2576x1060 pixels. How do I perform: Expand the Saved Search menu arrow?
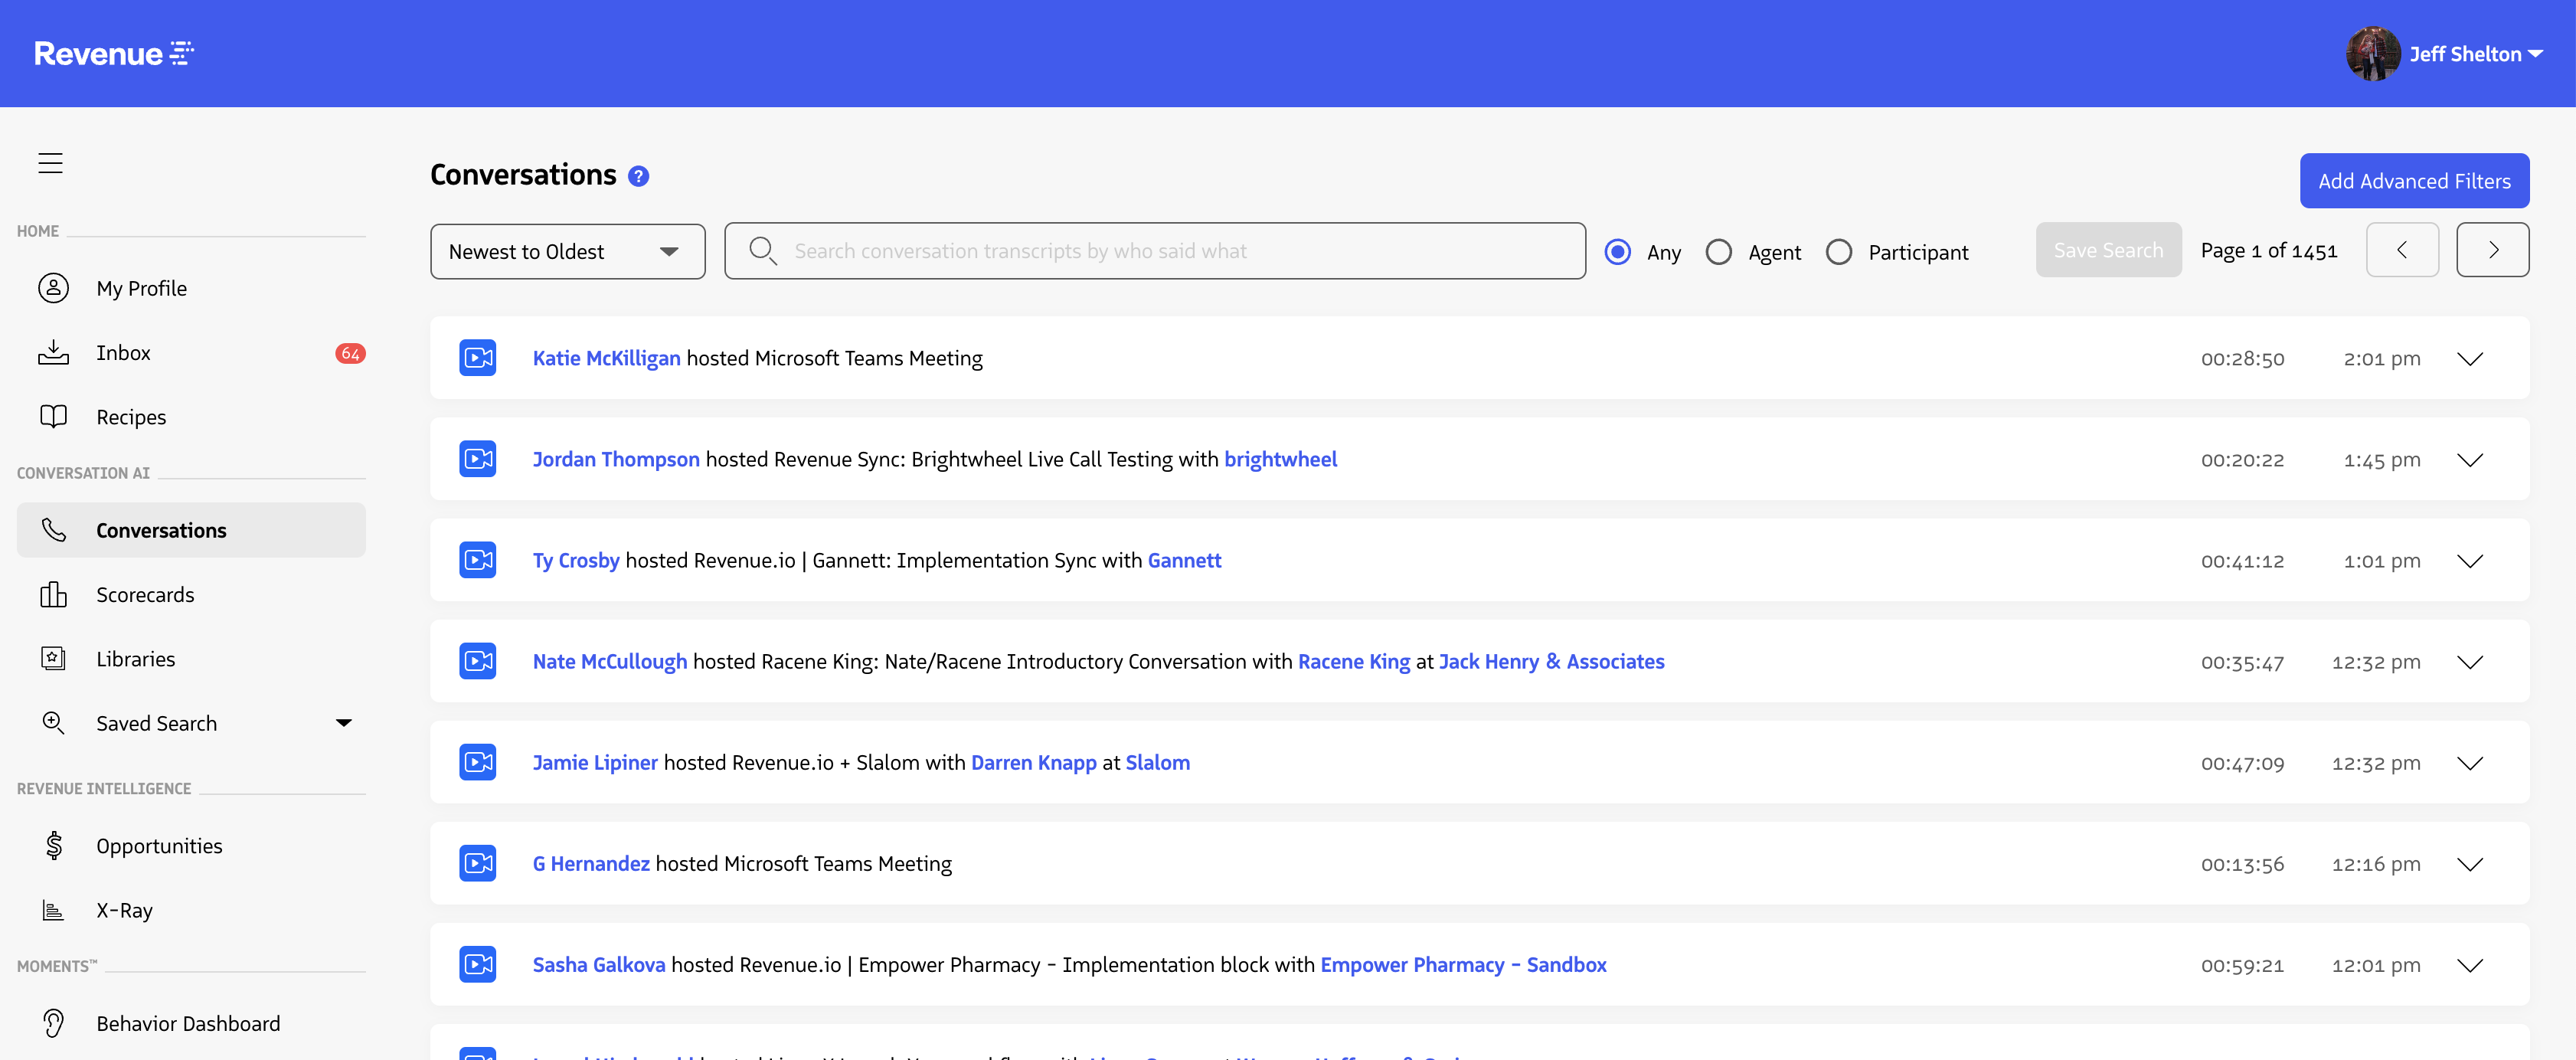pos(343,723)
